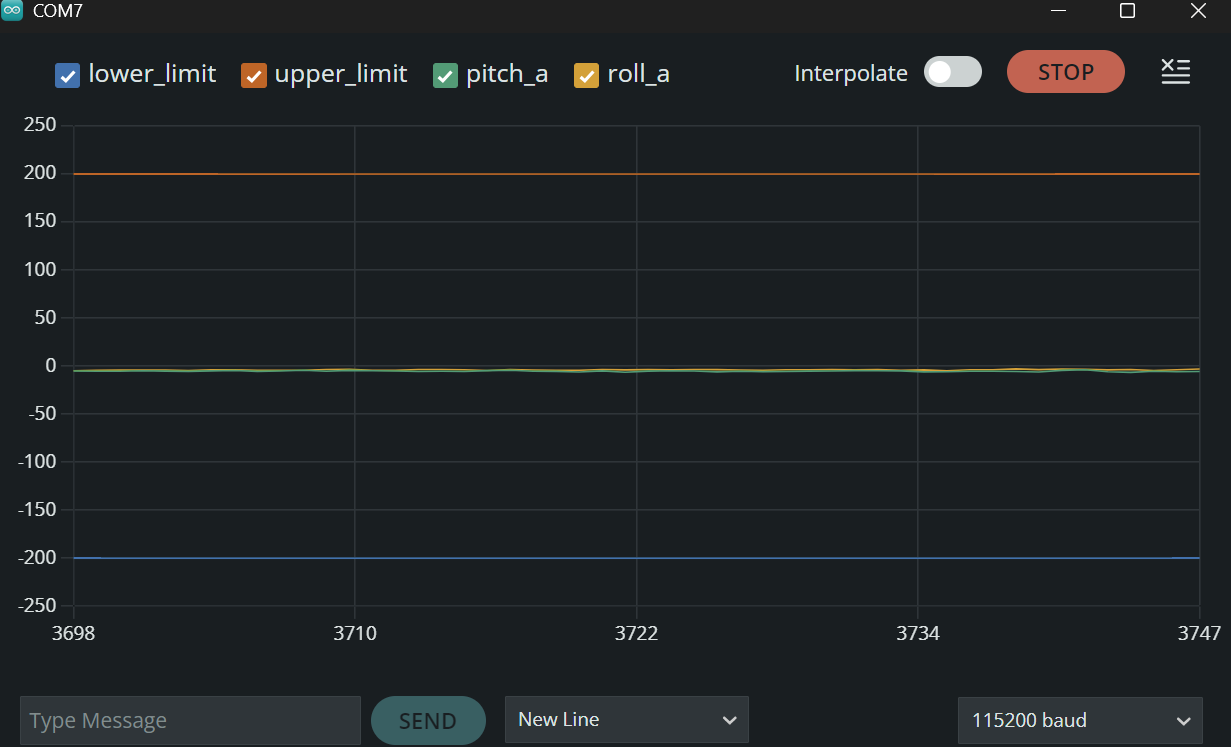Uncheck the upper_limit series checkbox
The height and width of the screenshot is (747, 1231).
254,75
